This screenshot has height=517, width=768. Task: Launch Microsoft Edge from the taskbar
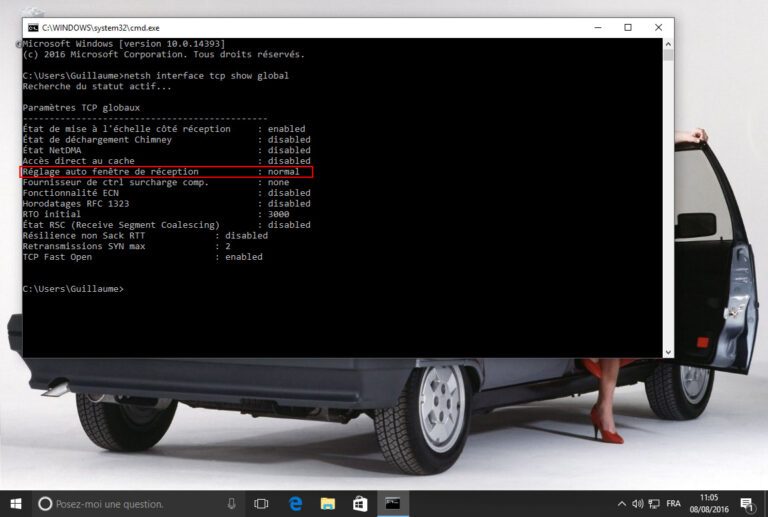(x=295, y=504)
